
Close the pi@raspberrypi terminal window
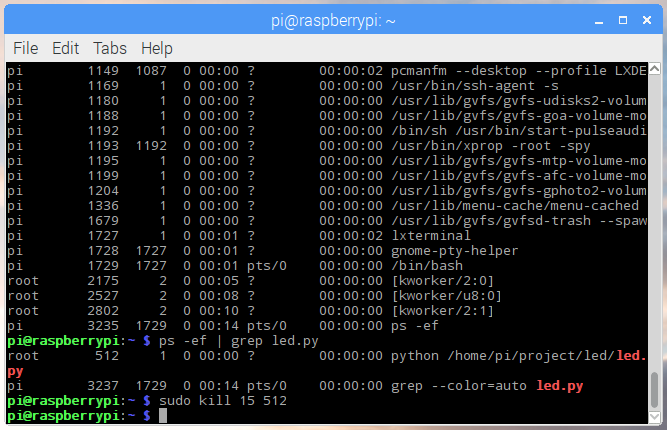tap(647, 20)
